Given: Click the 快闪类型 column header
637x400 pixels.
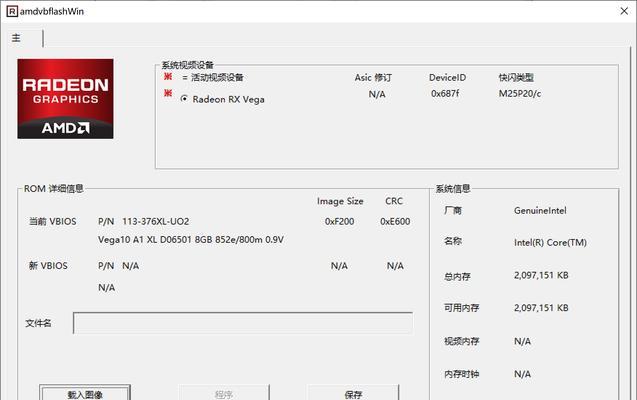Looking at the screenshot, I should (x=516, y=78).
